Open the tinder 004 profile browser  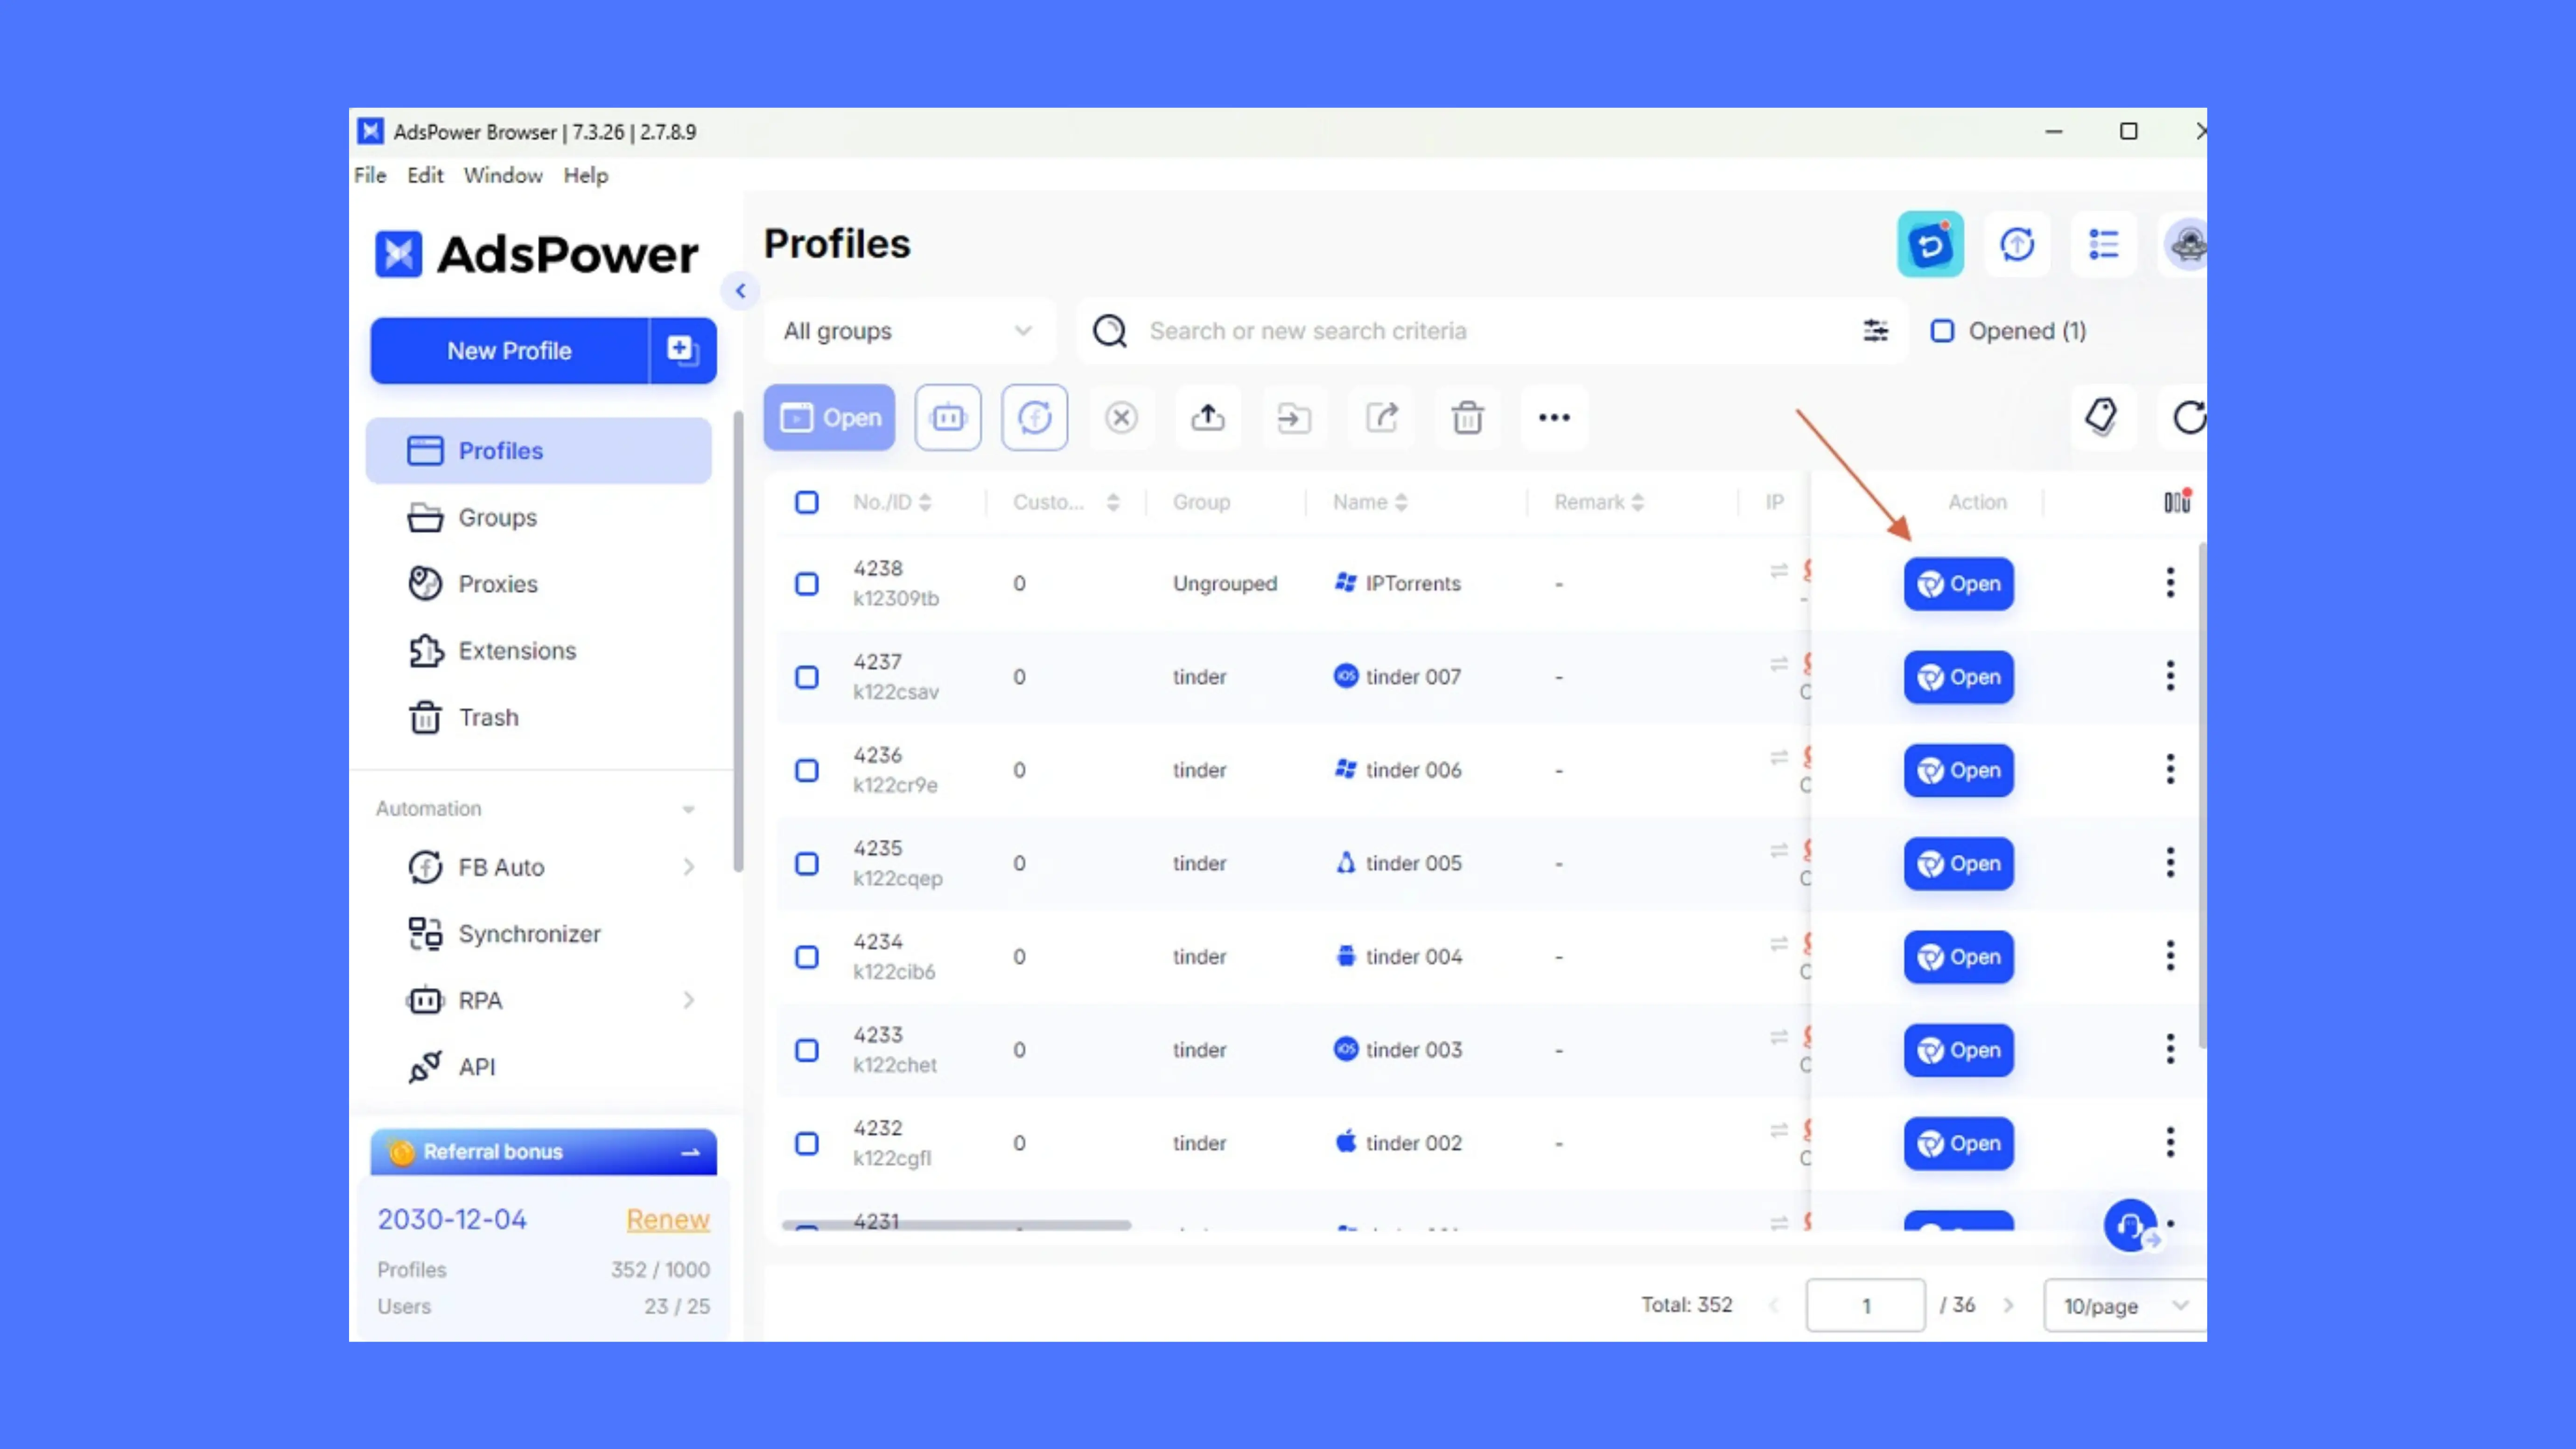(x=1958, y=957)
